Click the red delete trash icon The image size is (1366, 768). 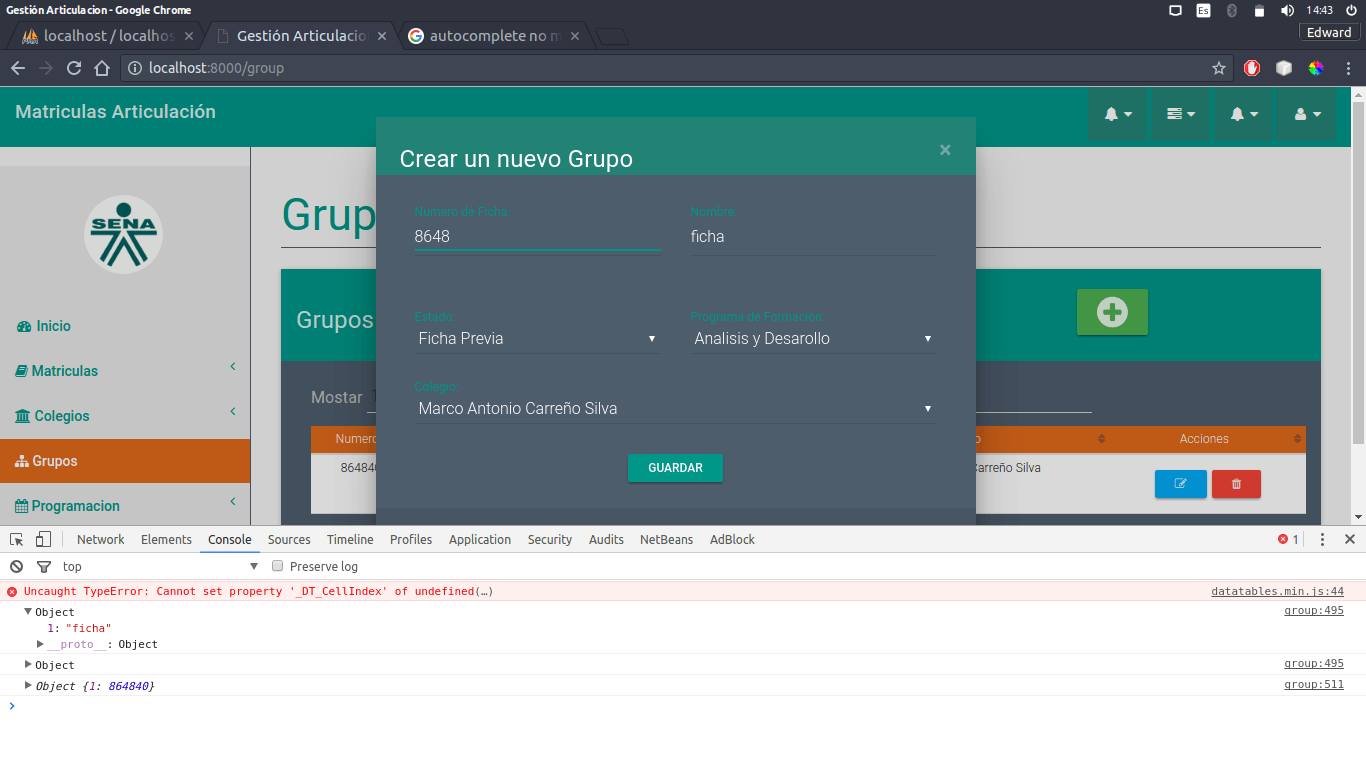[x=1236, y=483]
